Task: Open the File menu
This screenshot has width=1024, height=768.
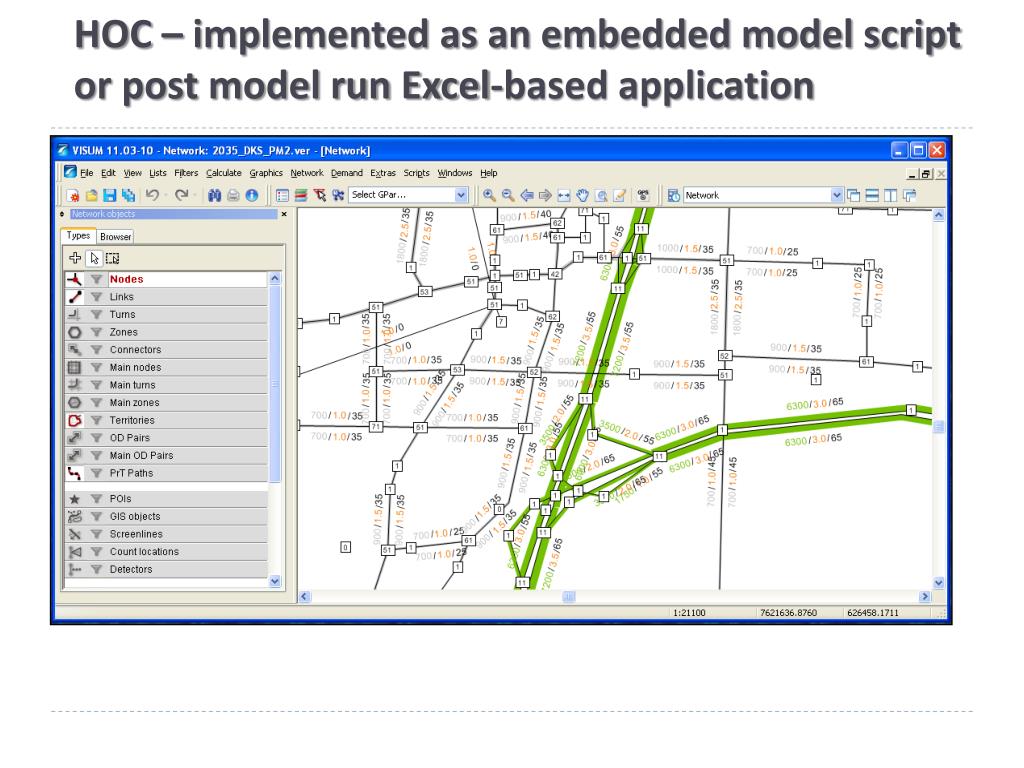Action: (x=86, y=173)
